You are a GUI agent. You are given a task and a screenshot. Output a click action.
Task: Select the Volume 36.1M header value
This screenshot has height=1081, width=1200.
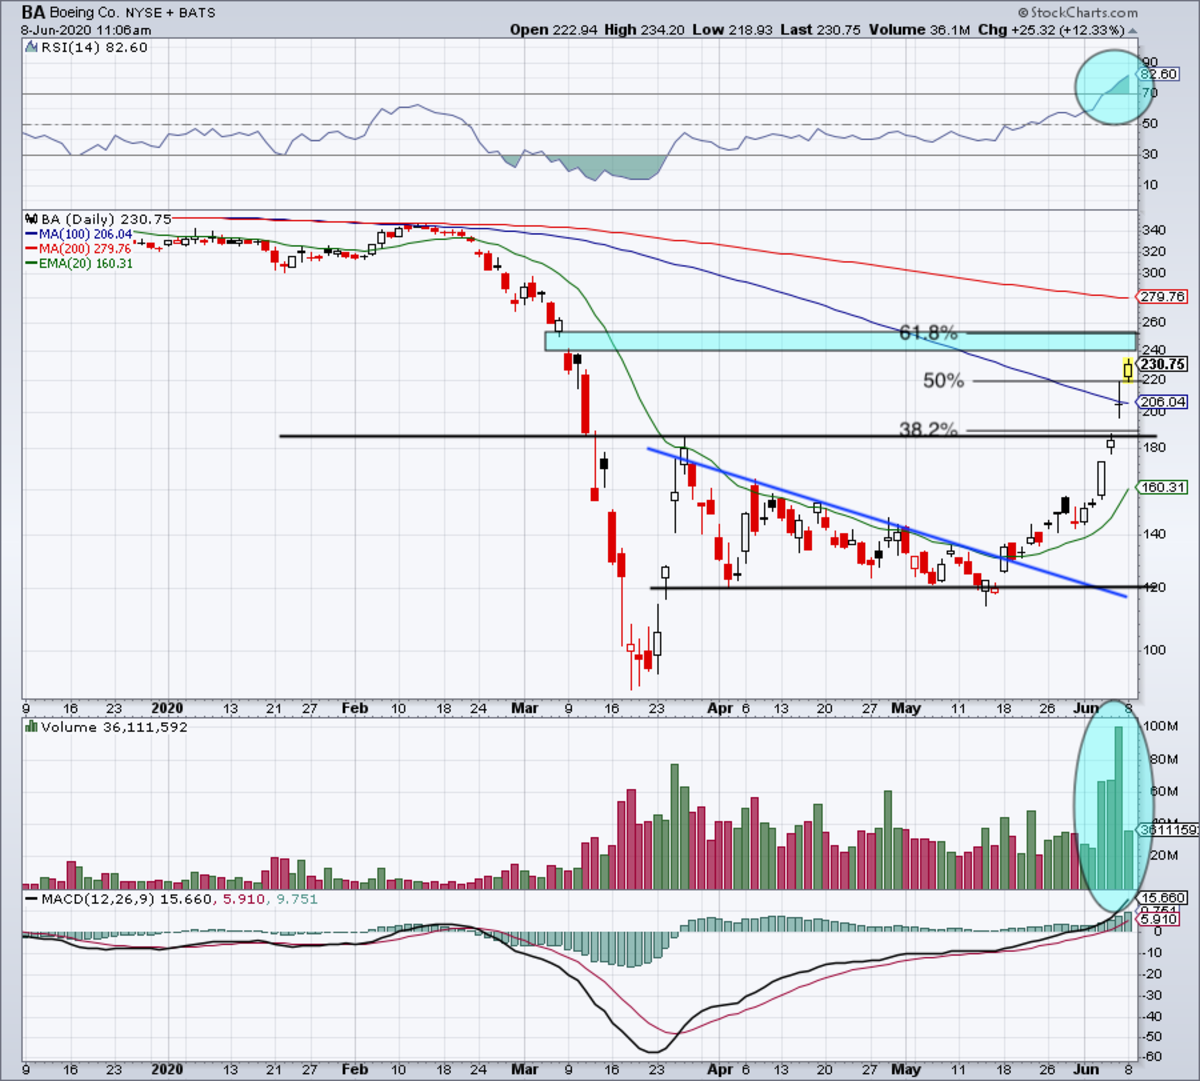[920, 30]
